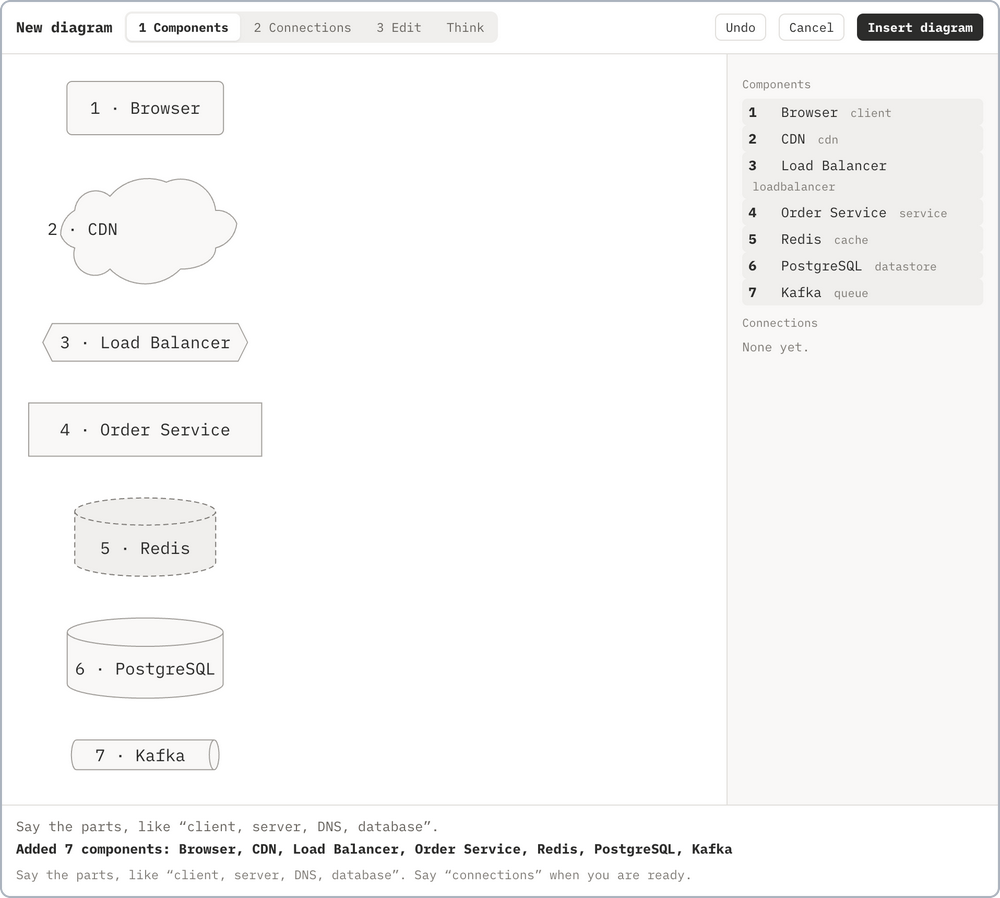Click the Connections sidebar heading
This screenshot has width=1000, height=898.
tap(779, 323)
